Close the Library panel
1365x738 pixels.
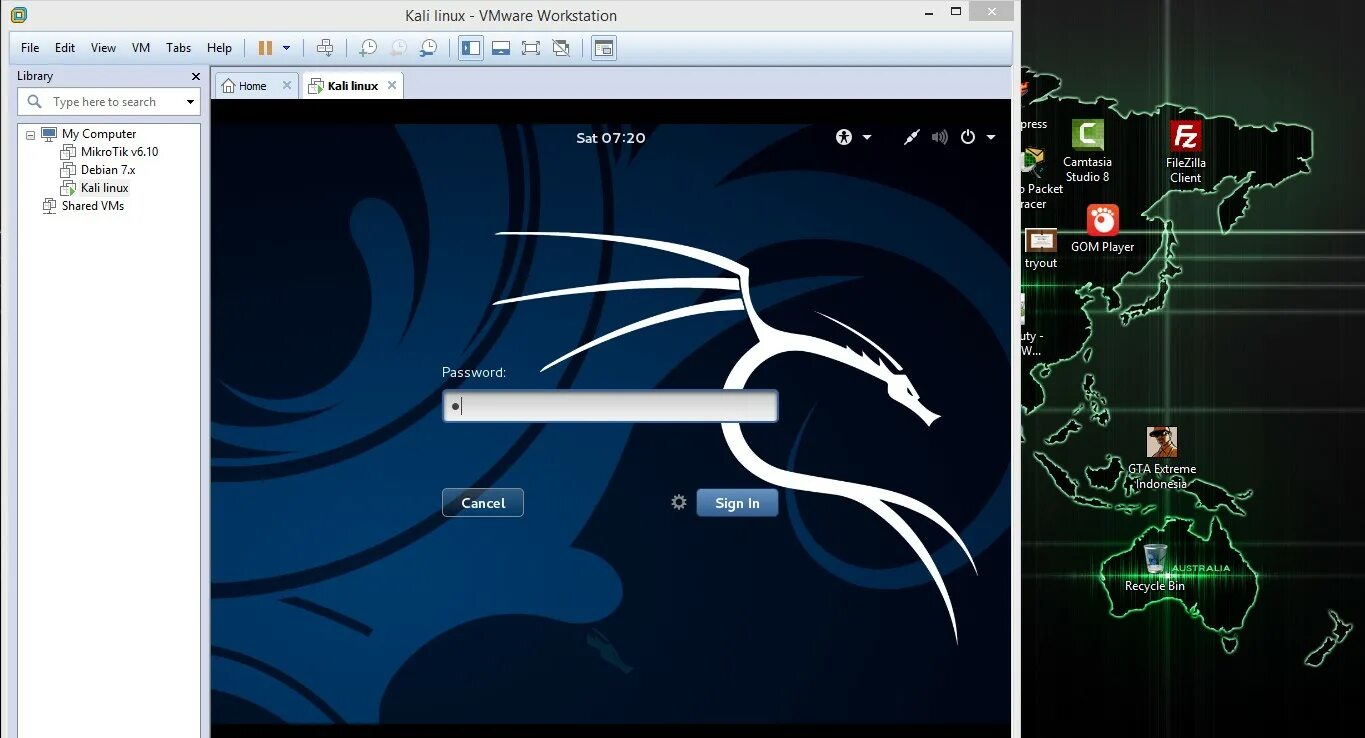point(196,76)
